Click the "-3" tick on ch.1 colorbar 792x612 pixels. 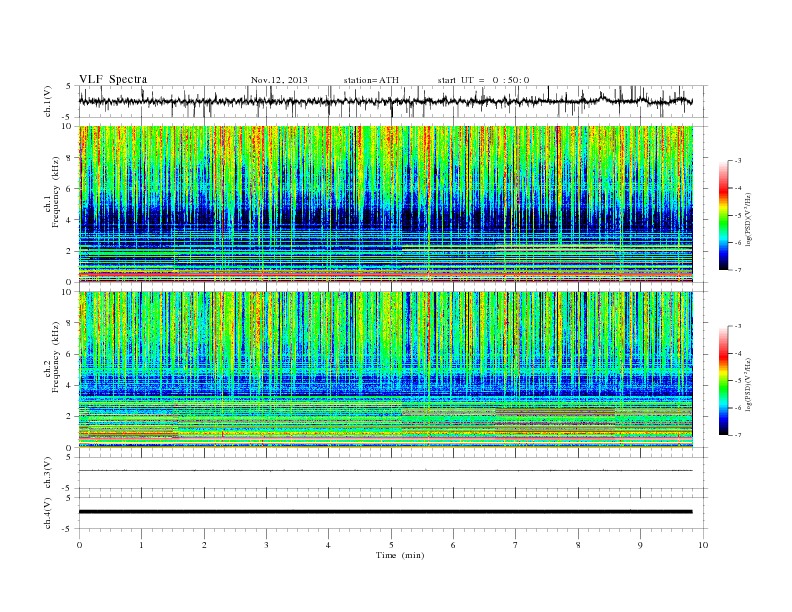738,161
